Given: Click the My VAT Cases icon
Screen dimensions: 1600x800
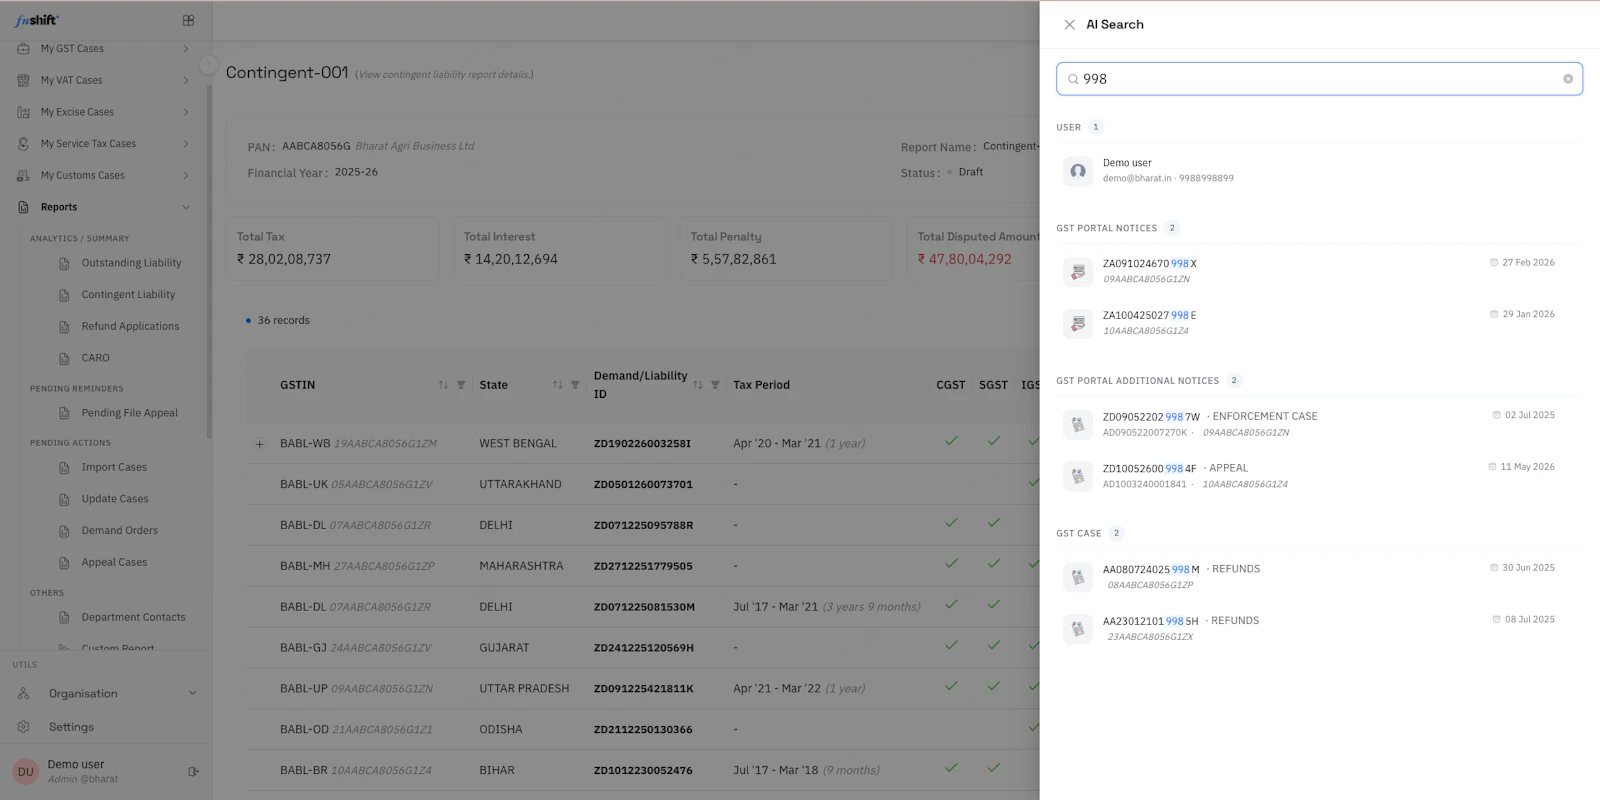Looking at the screenshot, I should (x=23, y=80).
